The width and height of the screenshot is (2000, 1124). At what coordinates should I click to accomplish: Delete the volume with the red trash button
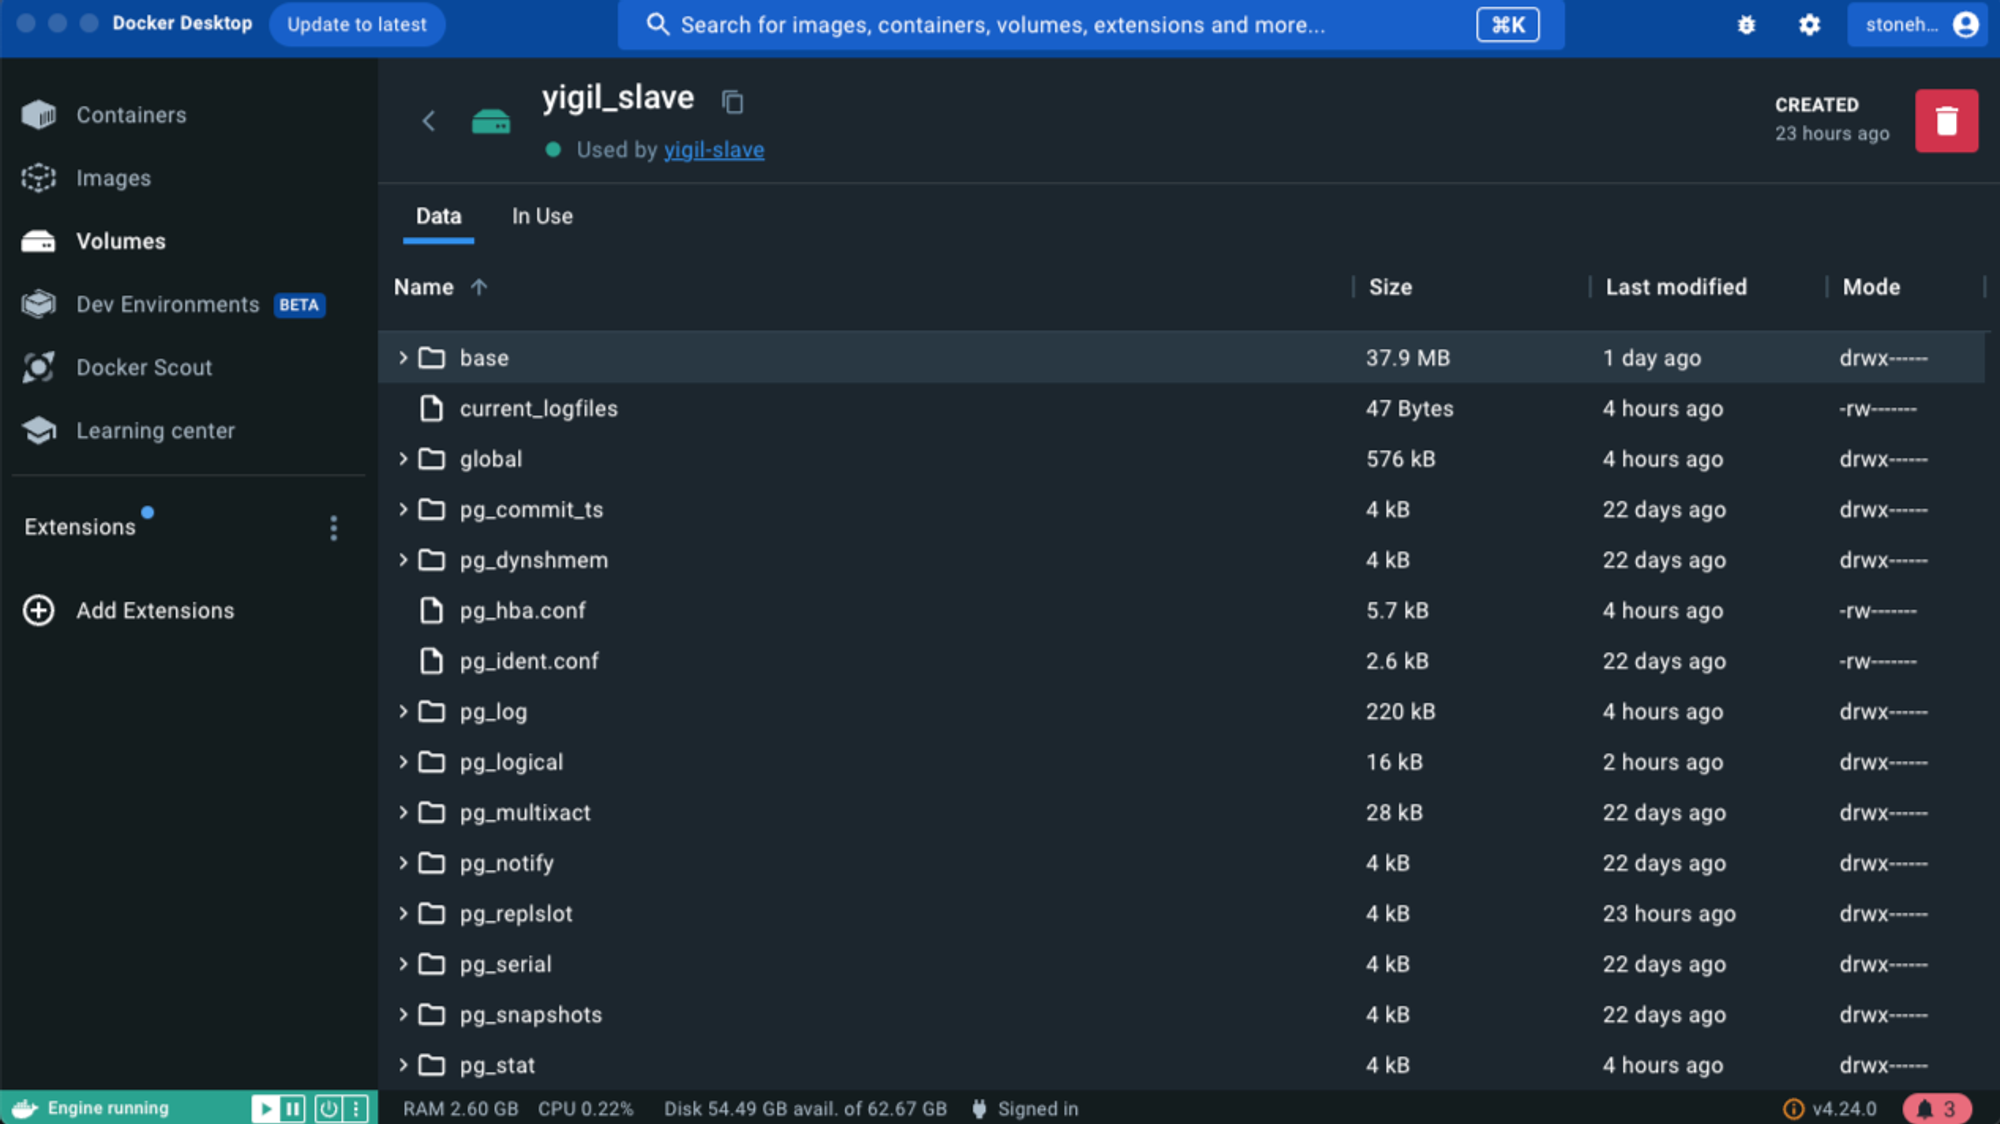(x=1946, y=121)
